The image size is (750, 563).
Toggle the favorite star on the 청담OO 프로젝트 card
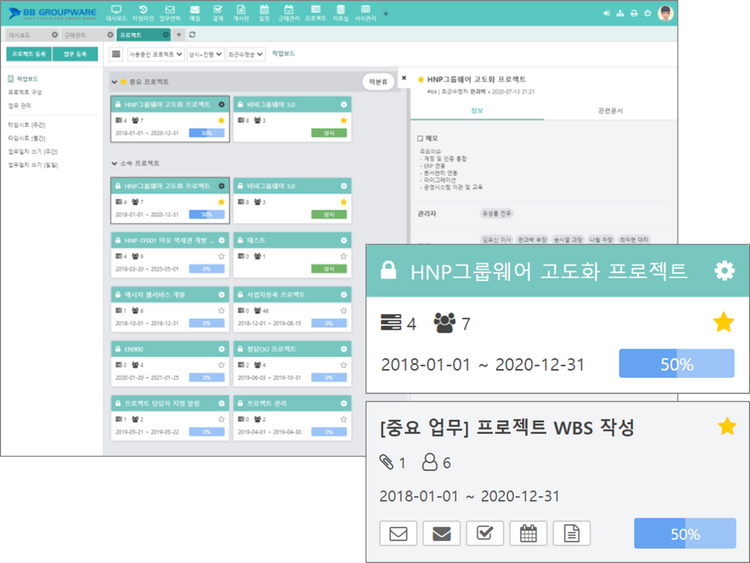[343, 365]
